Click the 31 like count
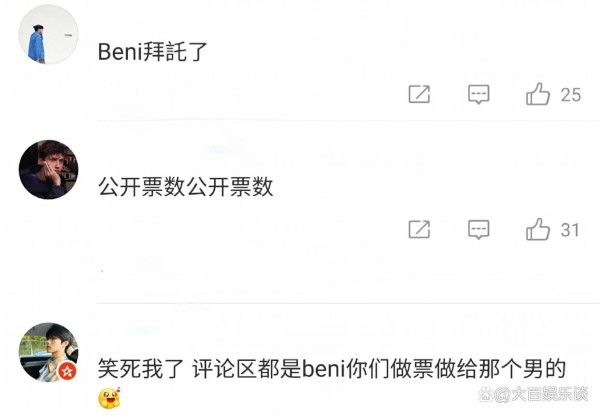The image size is (600, 415). [x=570, y=230]
